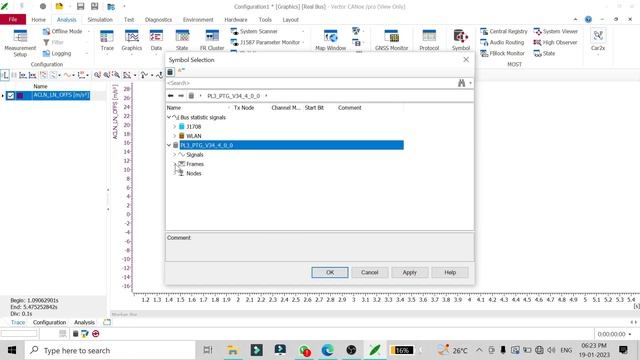Open the GNSS Monitor
This screenshot has width=640, height=360.
pyautogui.click(x=391, y=40)
